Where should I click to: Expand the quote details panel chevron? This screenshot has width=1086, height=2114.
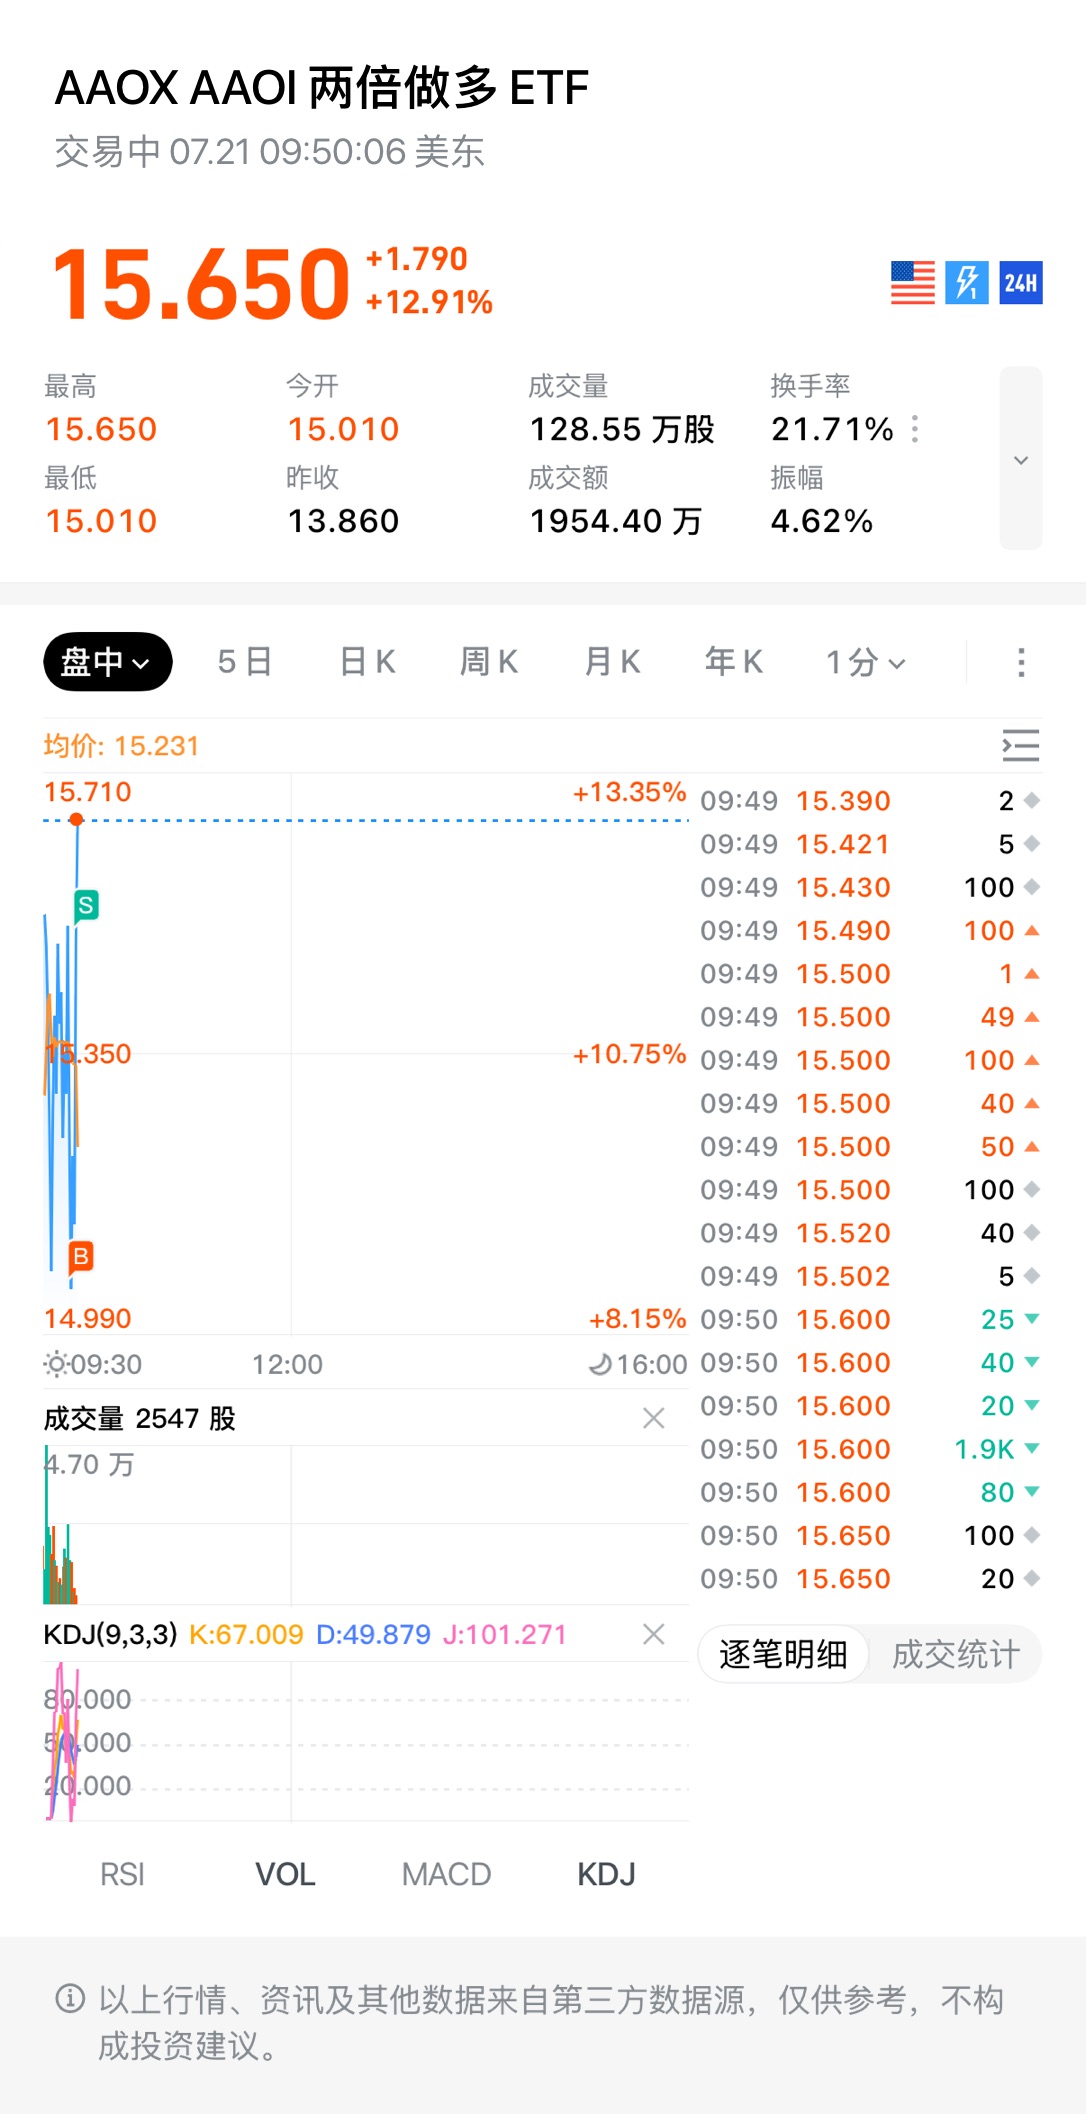click(1021, 459)
